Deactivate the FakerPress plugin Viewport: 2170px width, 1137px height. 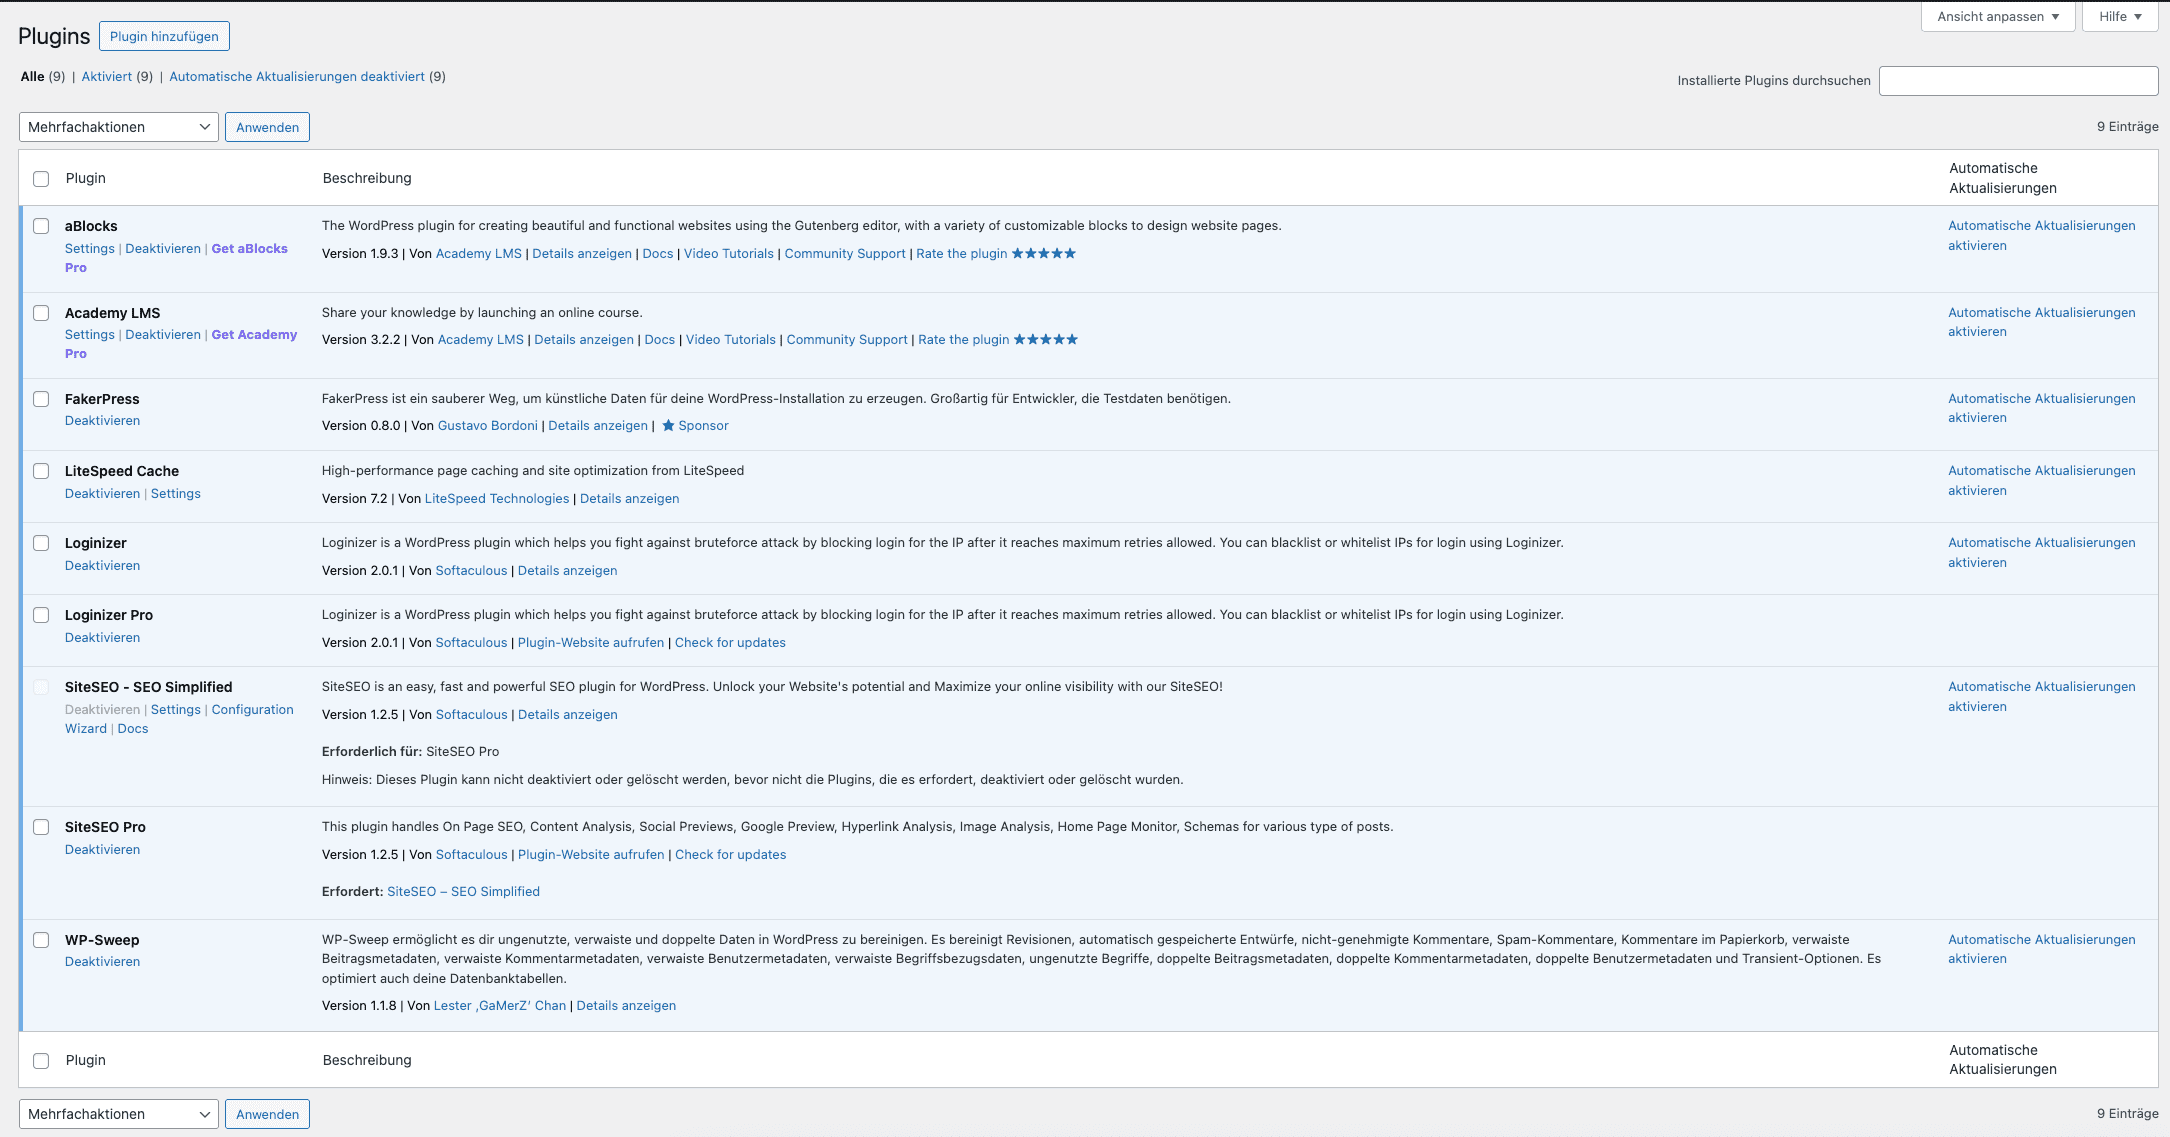click(102, 420)
